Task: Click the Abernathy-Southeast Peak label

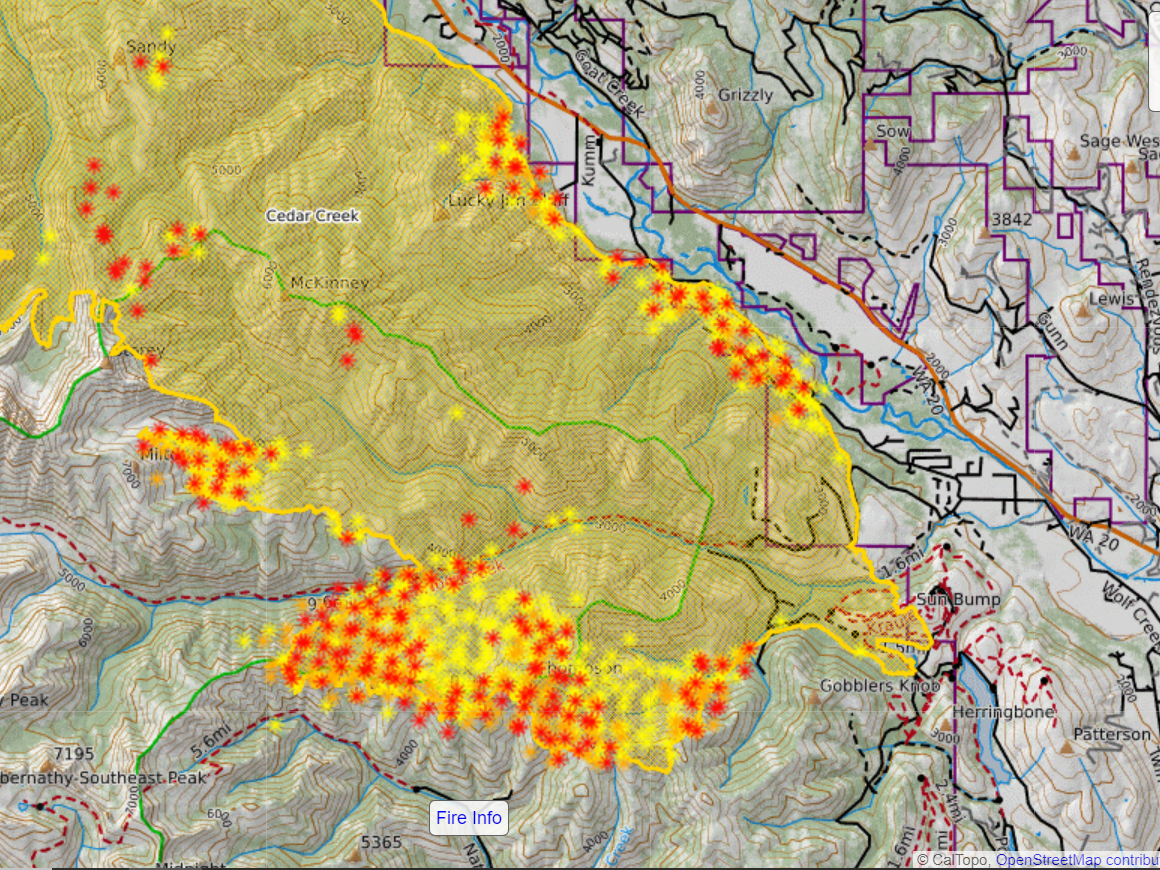Action: click(x=103, y=778)
